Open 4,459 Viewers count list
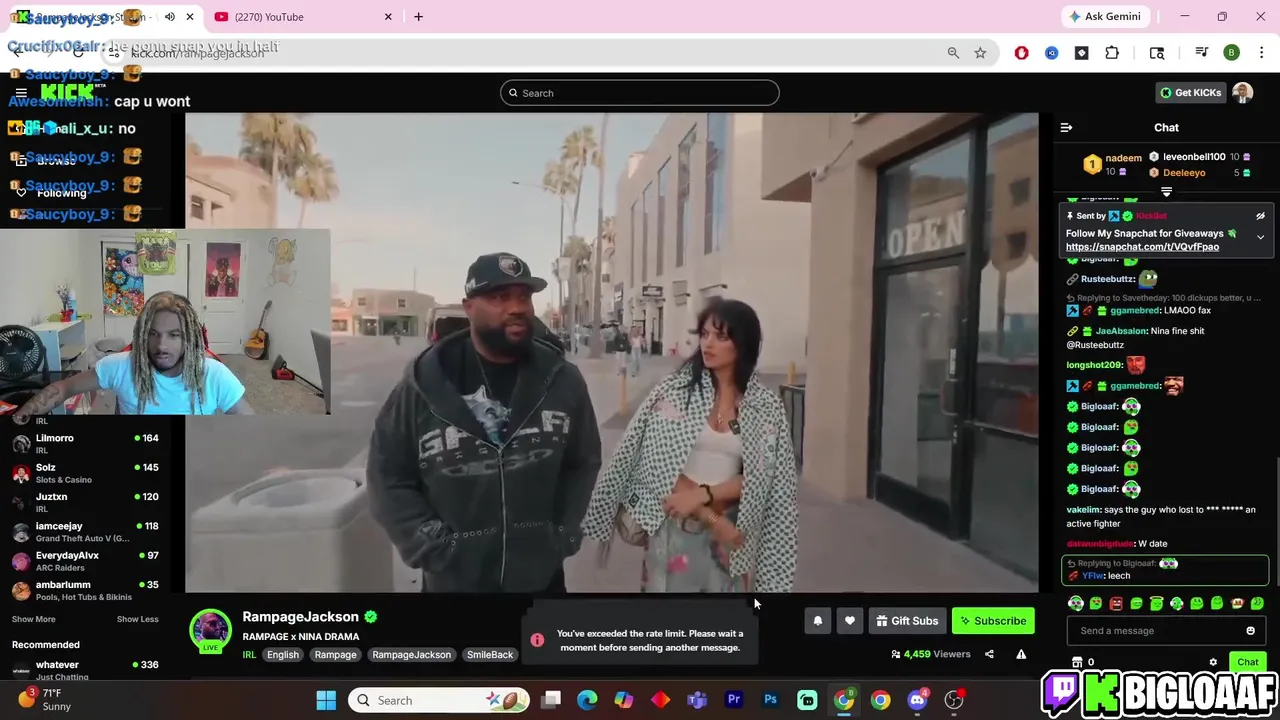The height and width of the screenshot is (720, 1280). pos(930,654)
